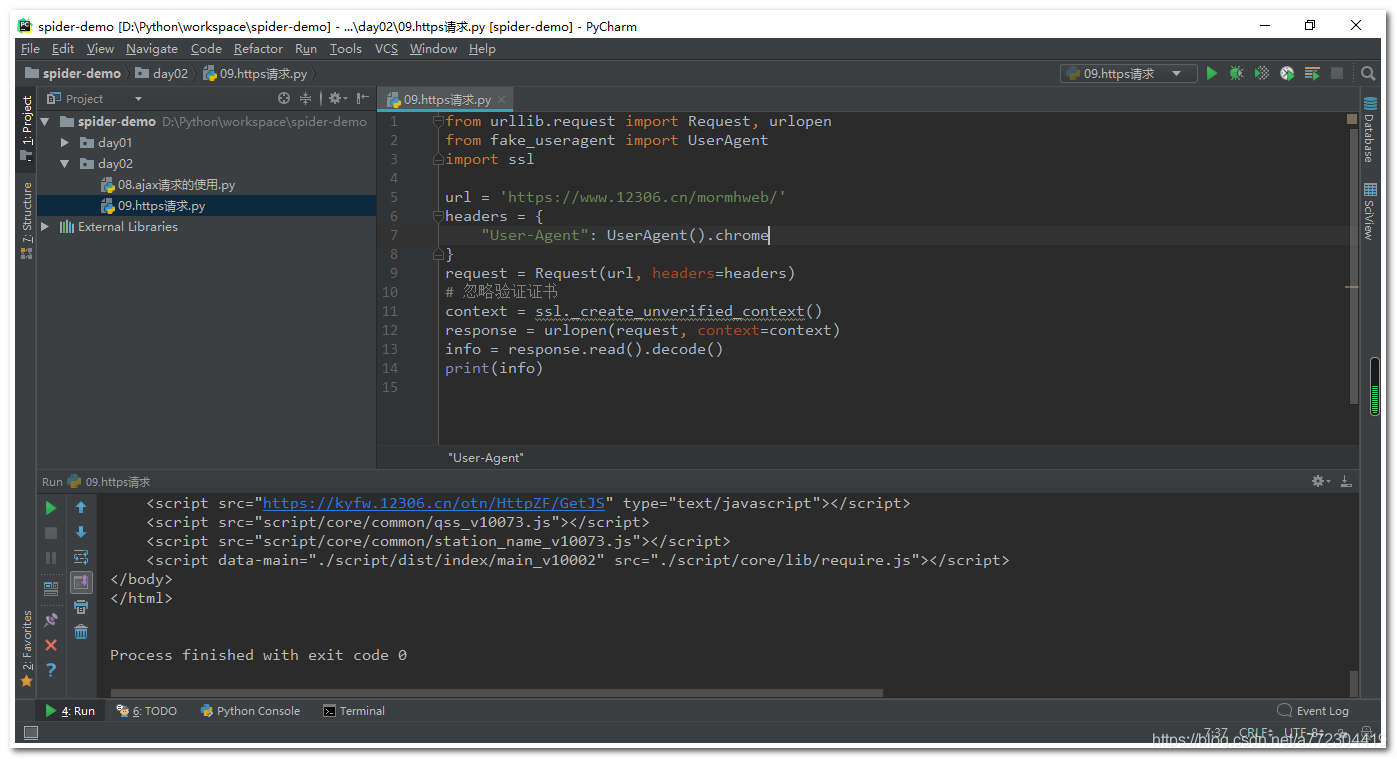The width and height of the screenshot is (1397, 759).
Task: Open the 7: Structure side tab
Action: [x=27, y=220]
